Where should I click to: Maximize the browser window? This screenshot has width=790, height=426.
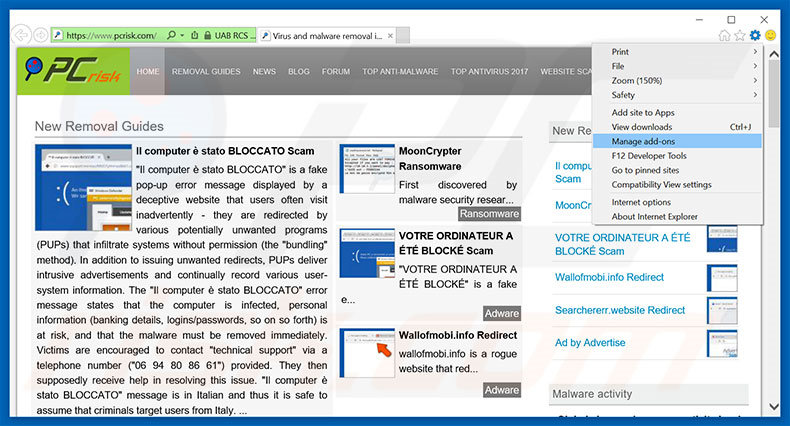[731, 20]
